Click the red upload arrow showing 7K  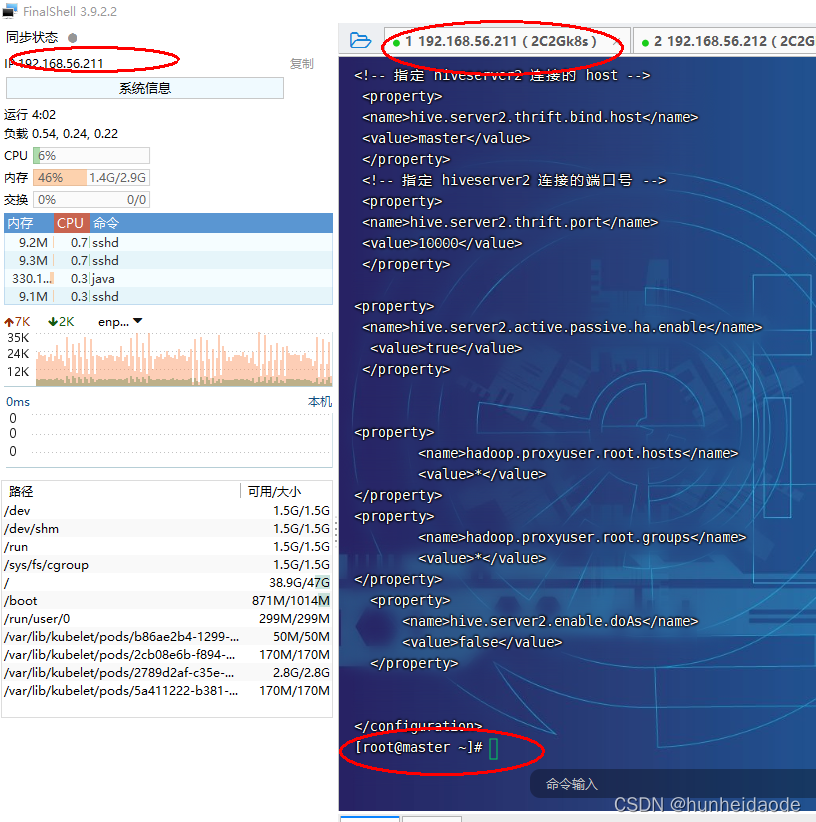pyautogui.click(x=16, y=320)
